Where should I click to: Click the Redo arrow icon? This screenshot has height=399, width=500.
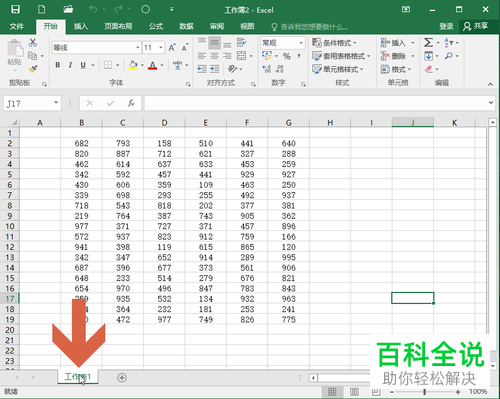pyautogui.click(x=118, y=9)
